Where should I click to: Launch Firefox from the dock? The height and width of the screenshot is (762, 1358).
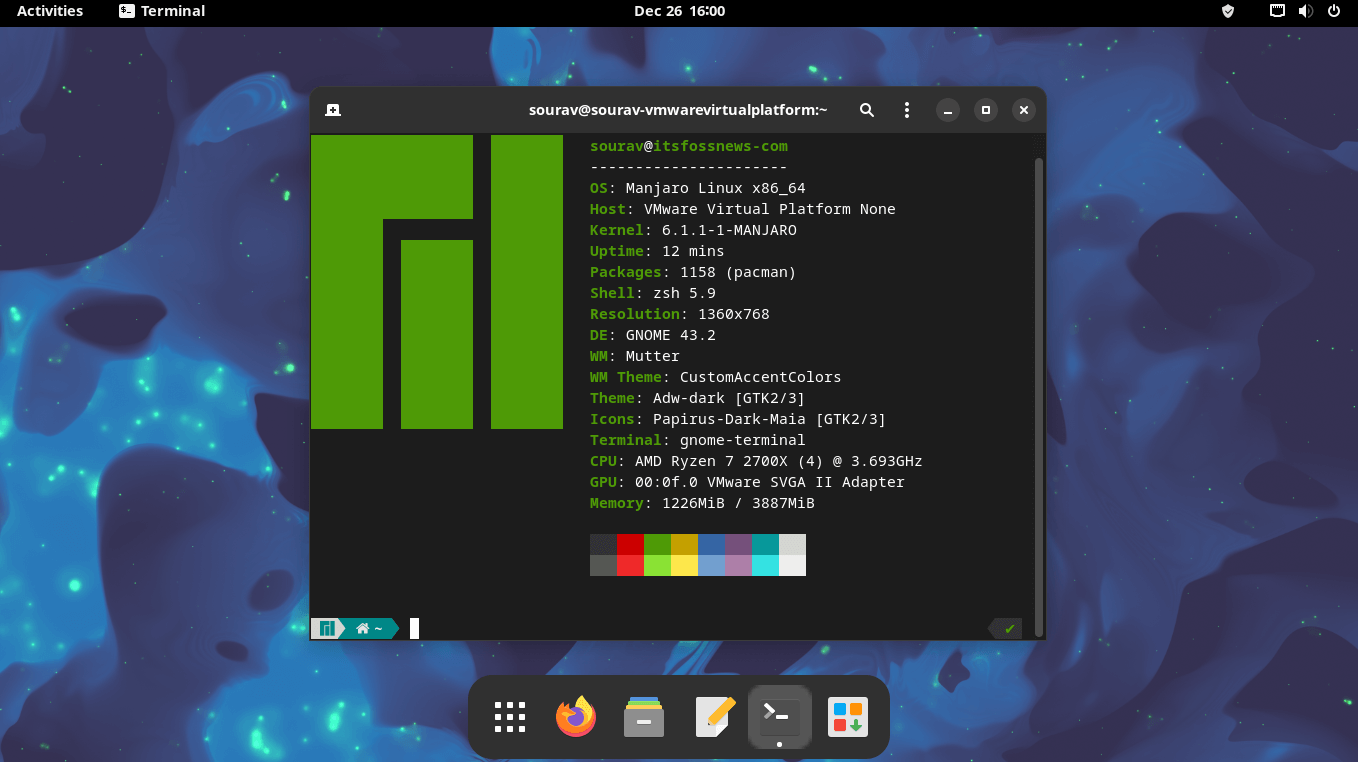click(x=575, y=716)
